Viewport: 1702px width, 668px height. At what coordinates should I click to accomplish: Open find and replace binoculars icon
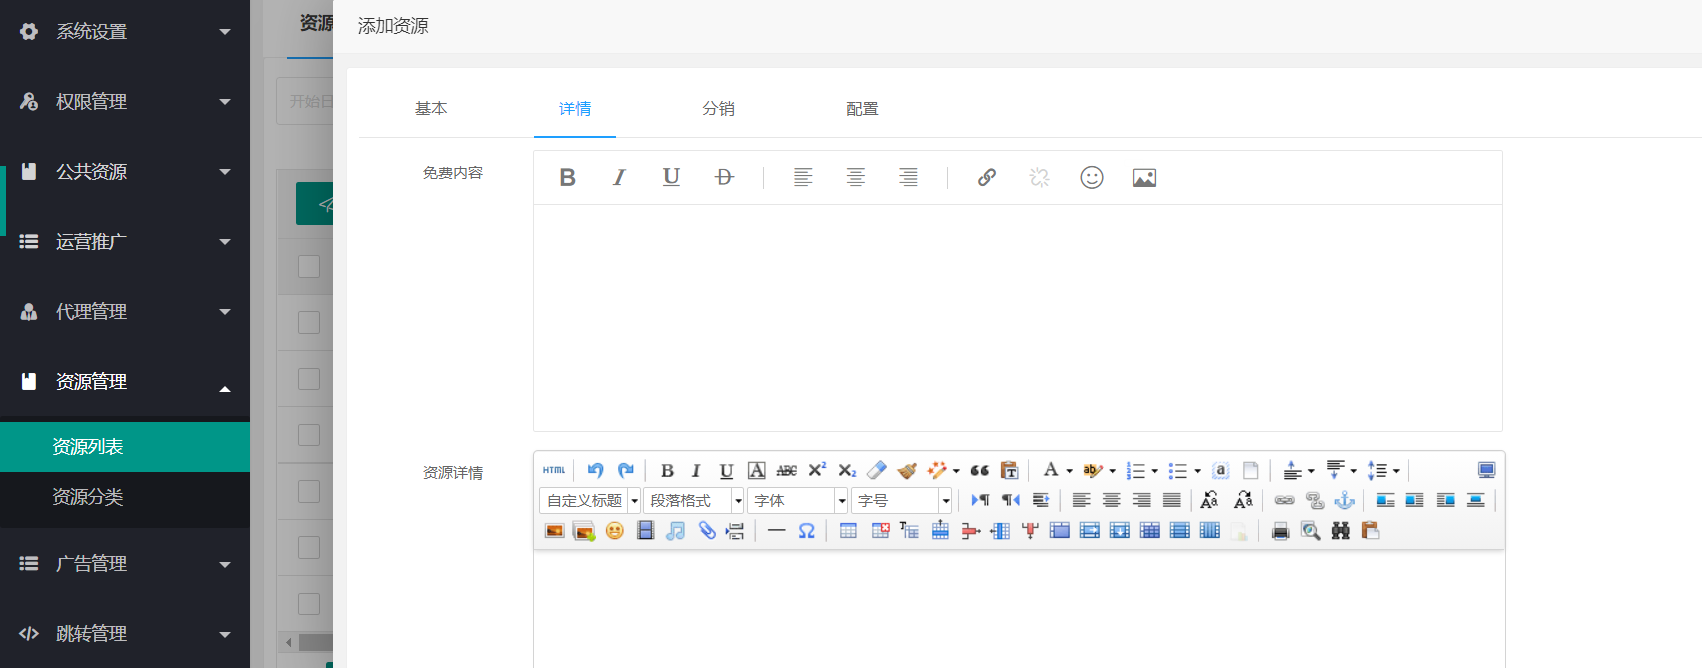[1341, 531]
